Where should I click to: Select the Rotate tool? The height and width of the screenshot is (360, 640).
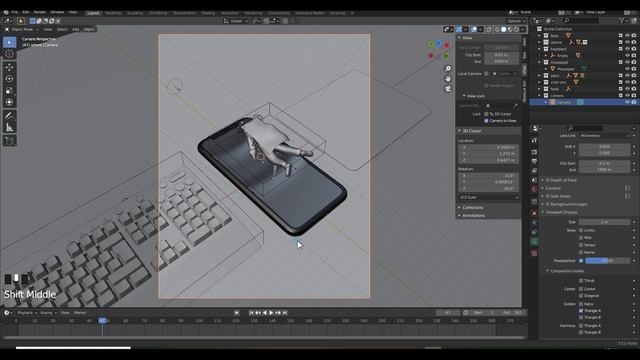pos(9,79)
